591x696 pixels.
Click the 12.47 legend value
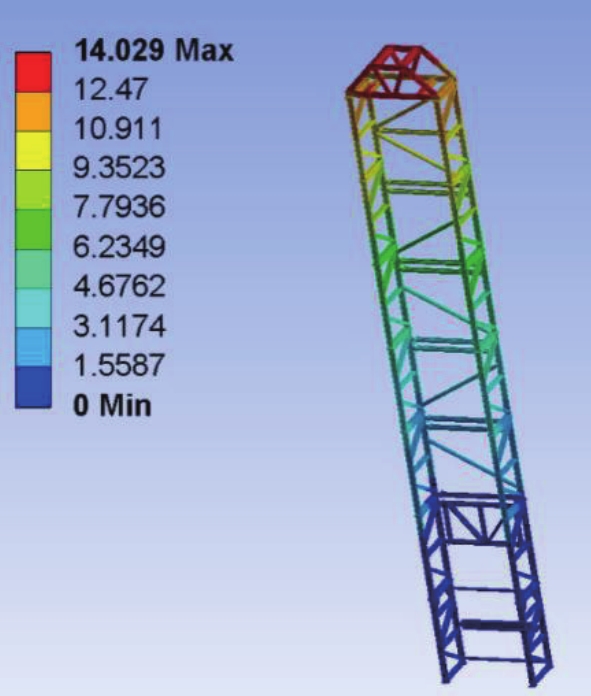(x=110, y=89)
